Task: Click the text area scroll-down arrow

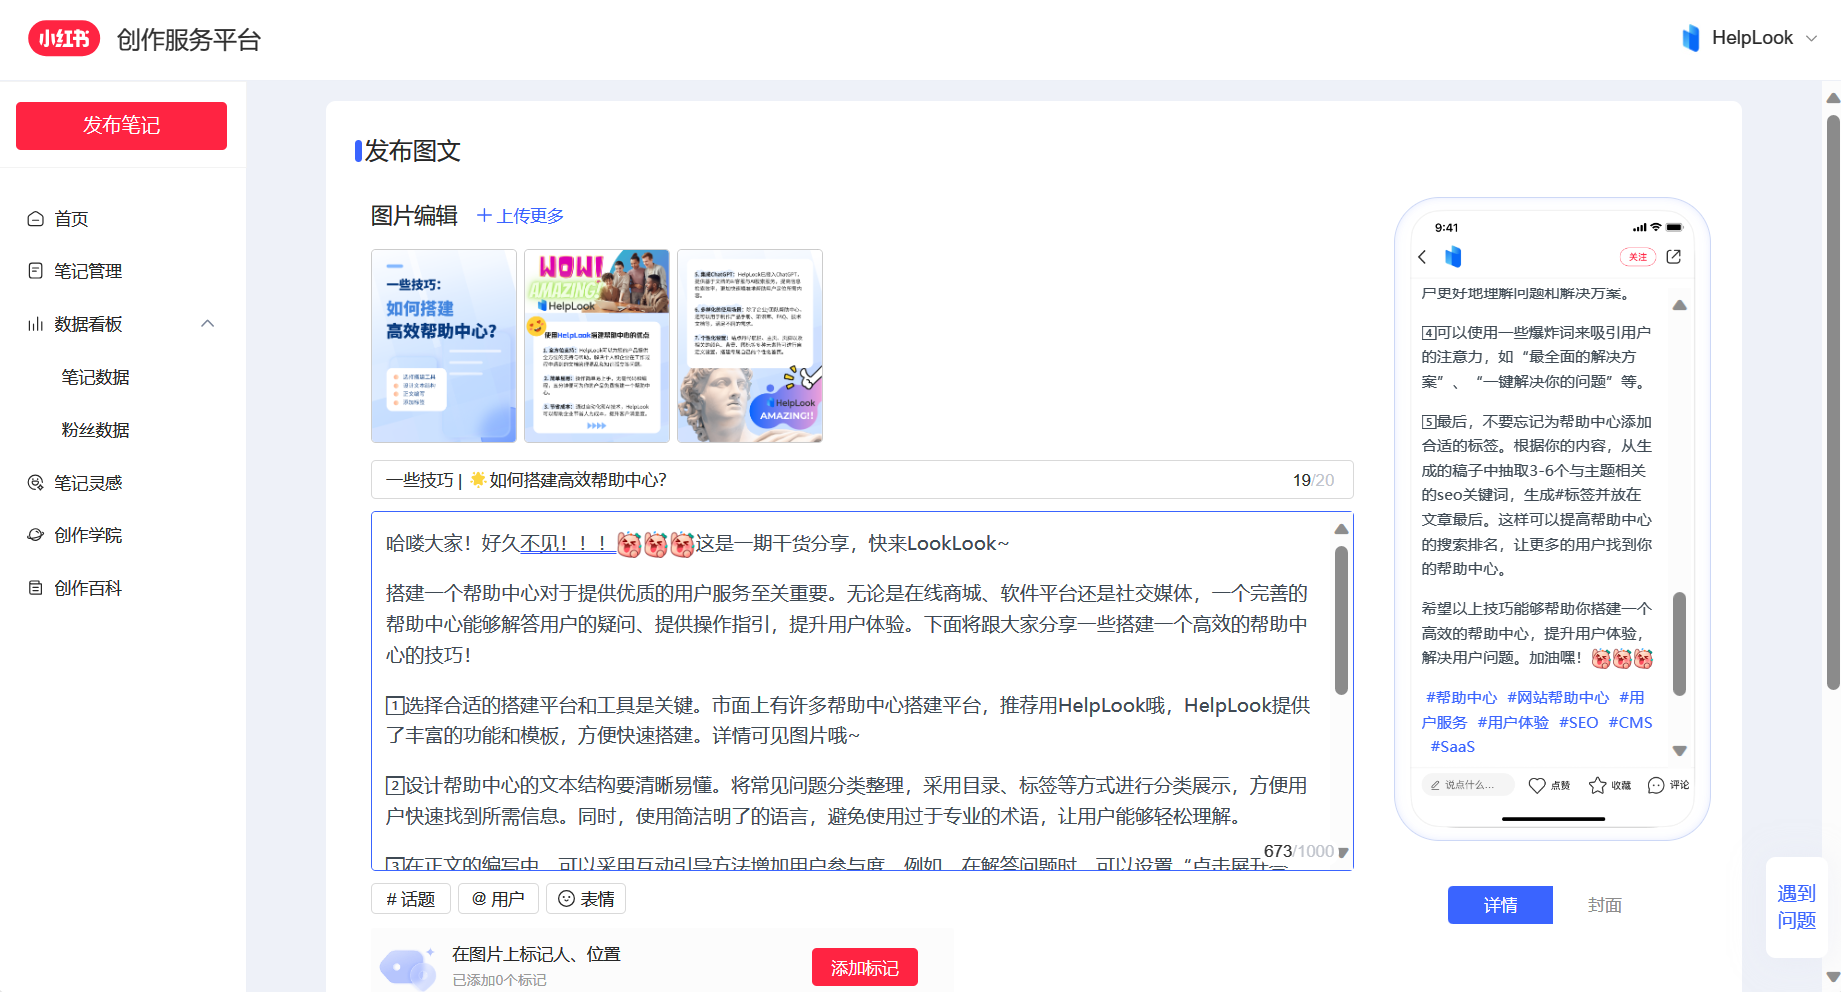Action: pos(1343,853)
